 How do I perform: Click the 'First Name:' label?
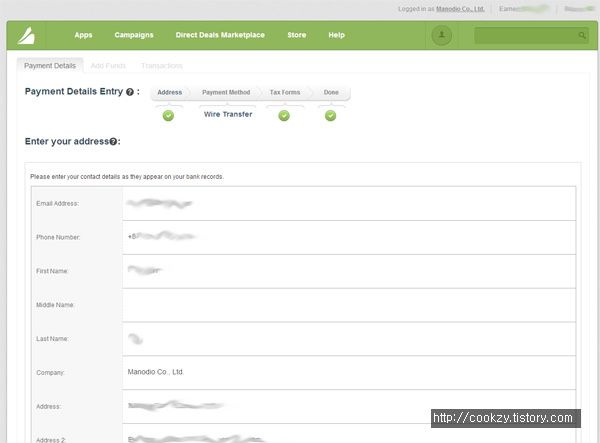coord(52,271)
